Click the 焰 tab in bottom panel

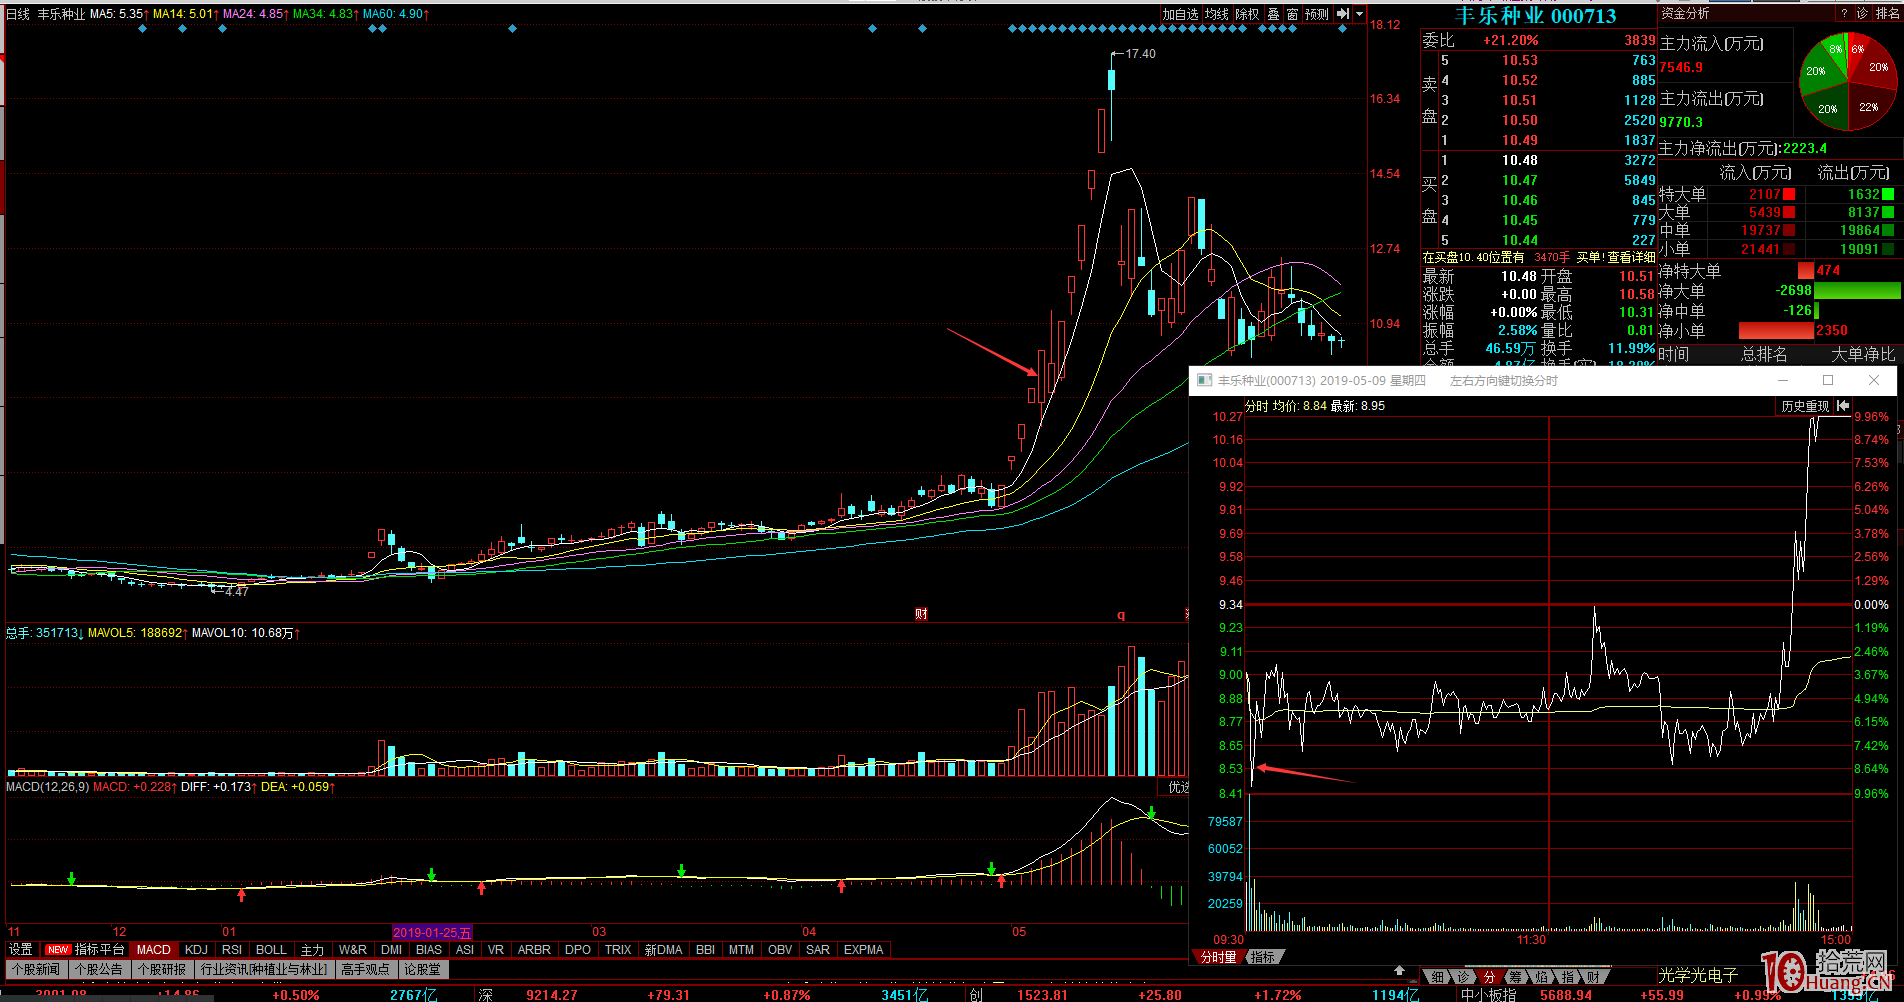[1542, 976]
